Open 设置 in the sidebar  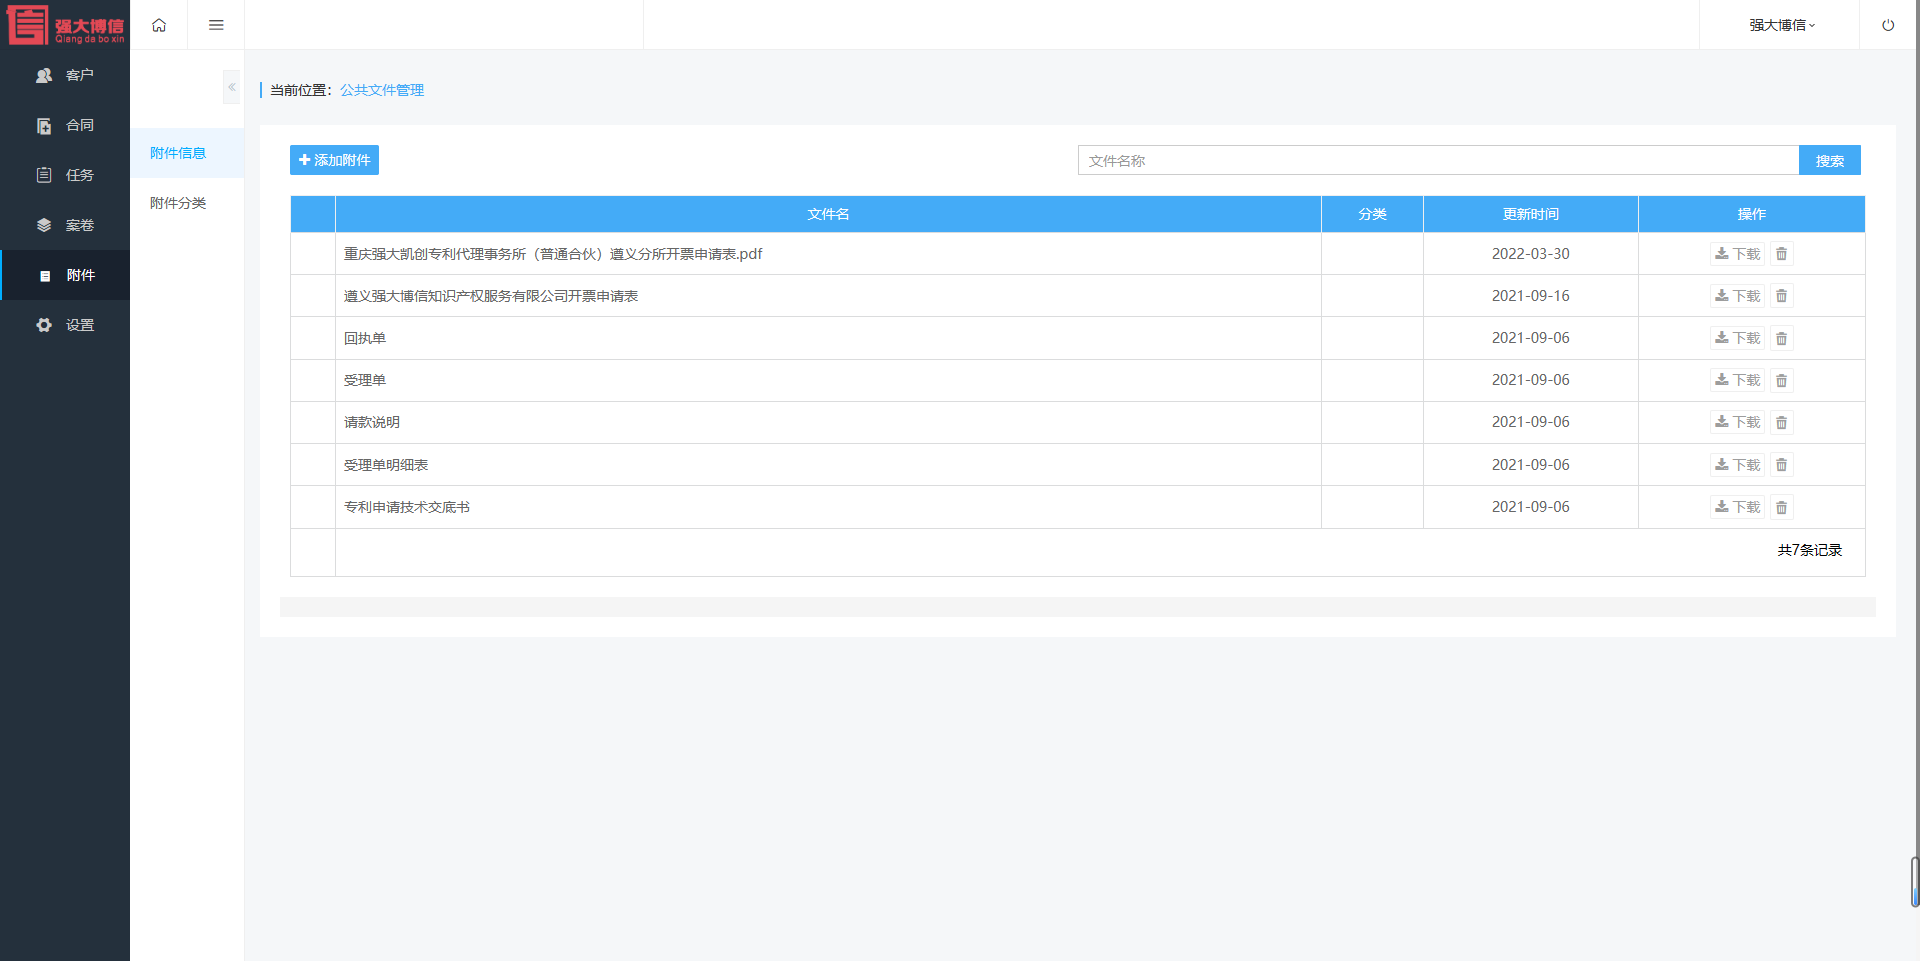coord(65,325)
